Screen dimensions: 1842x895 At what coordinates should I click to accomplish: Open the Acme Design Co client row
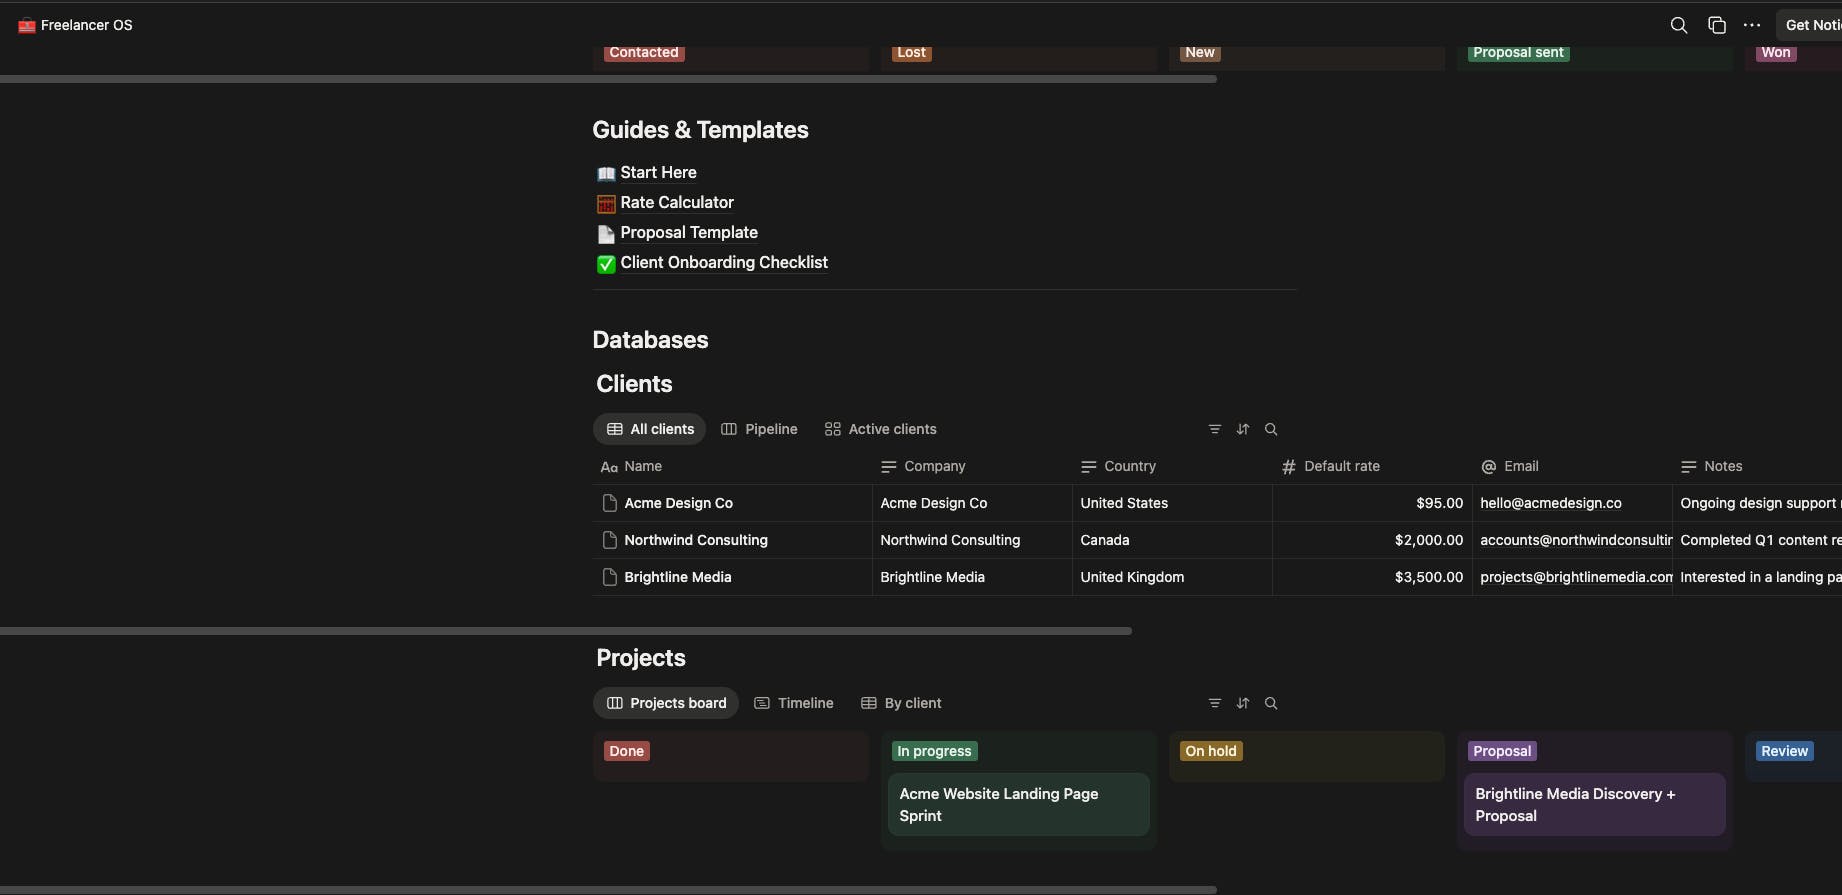click(678, 503)
